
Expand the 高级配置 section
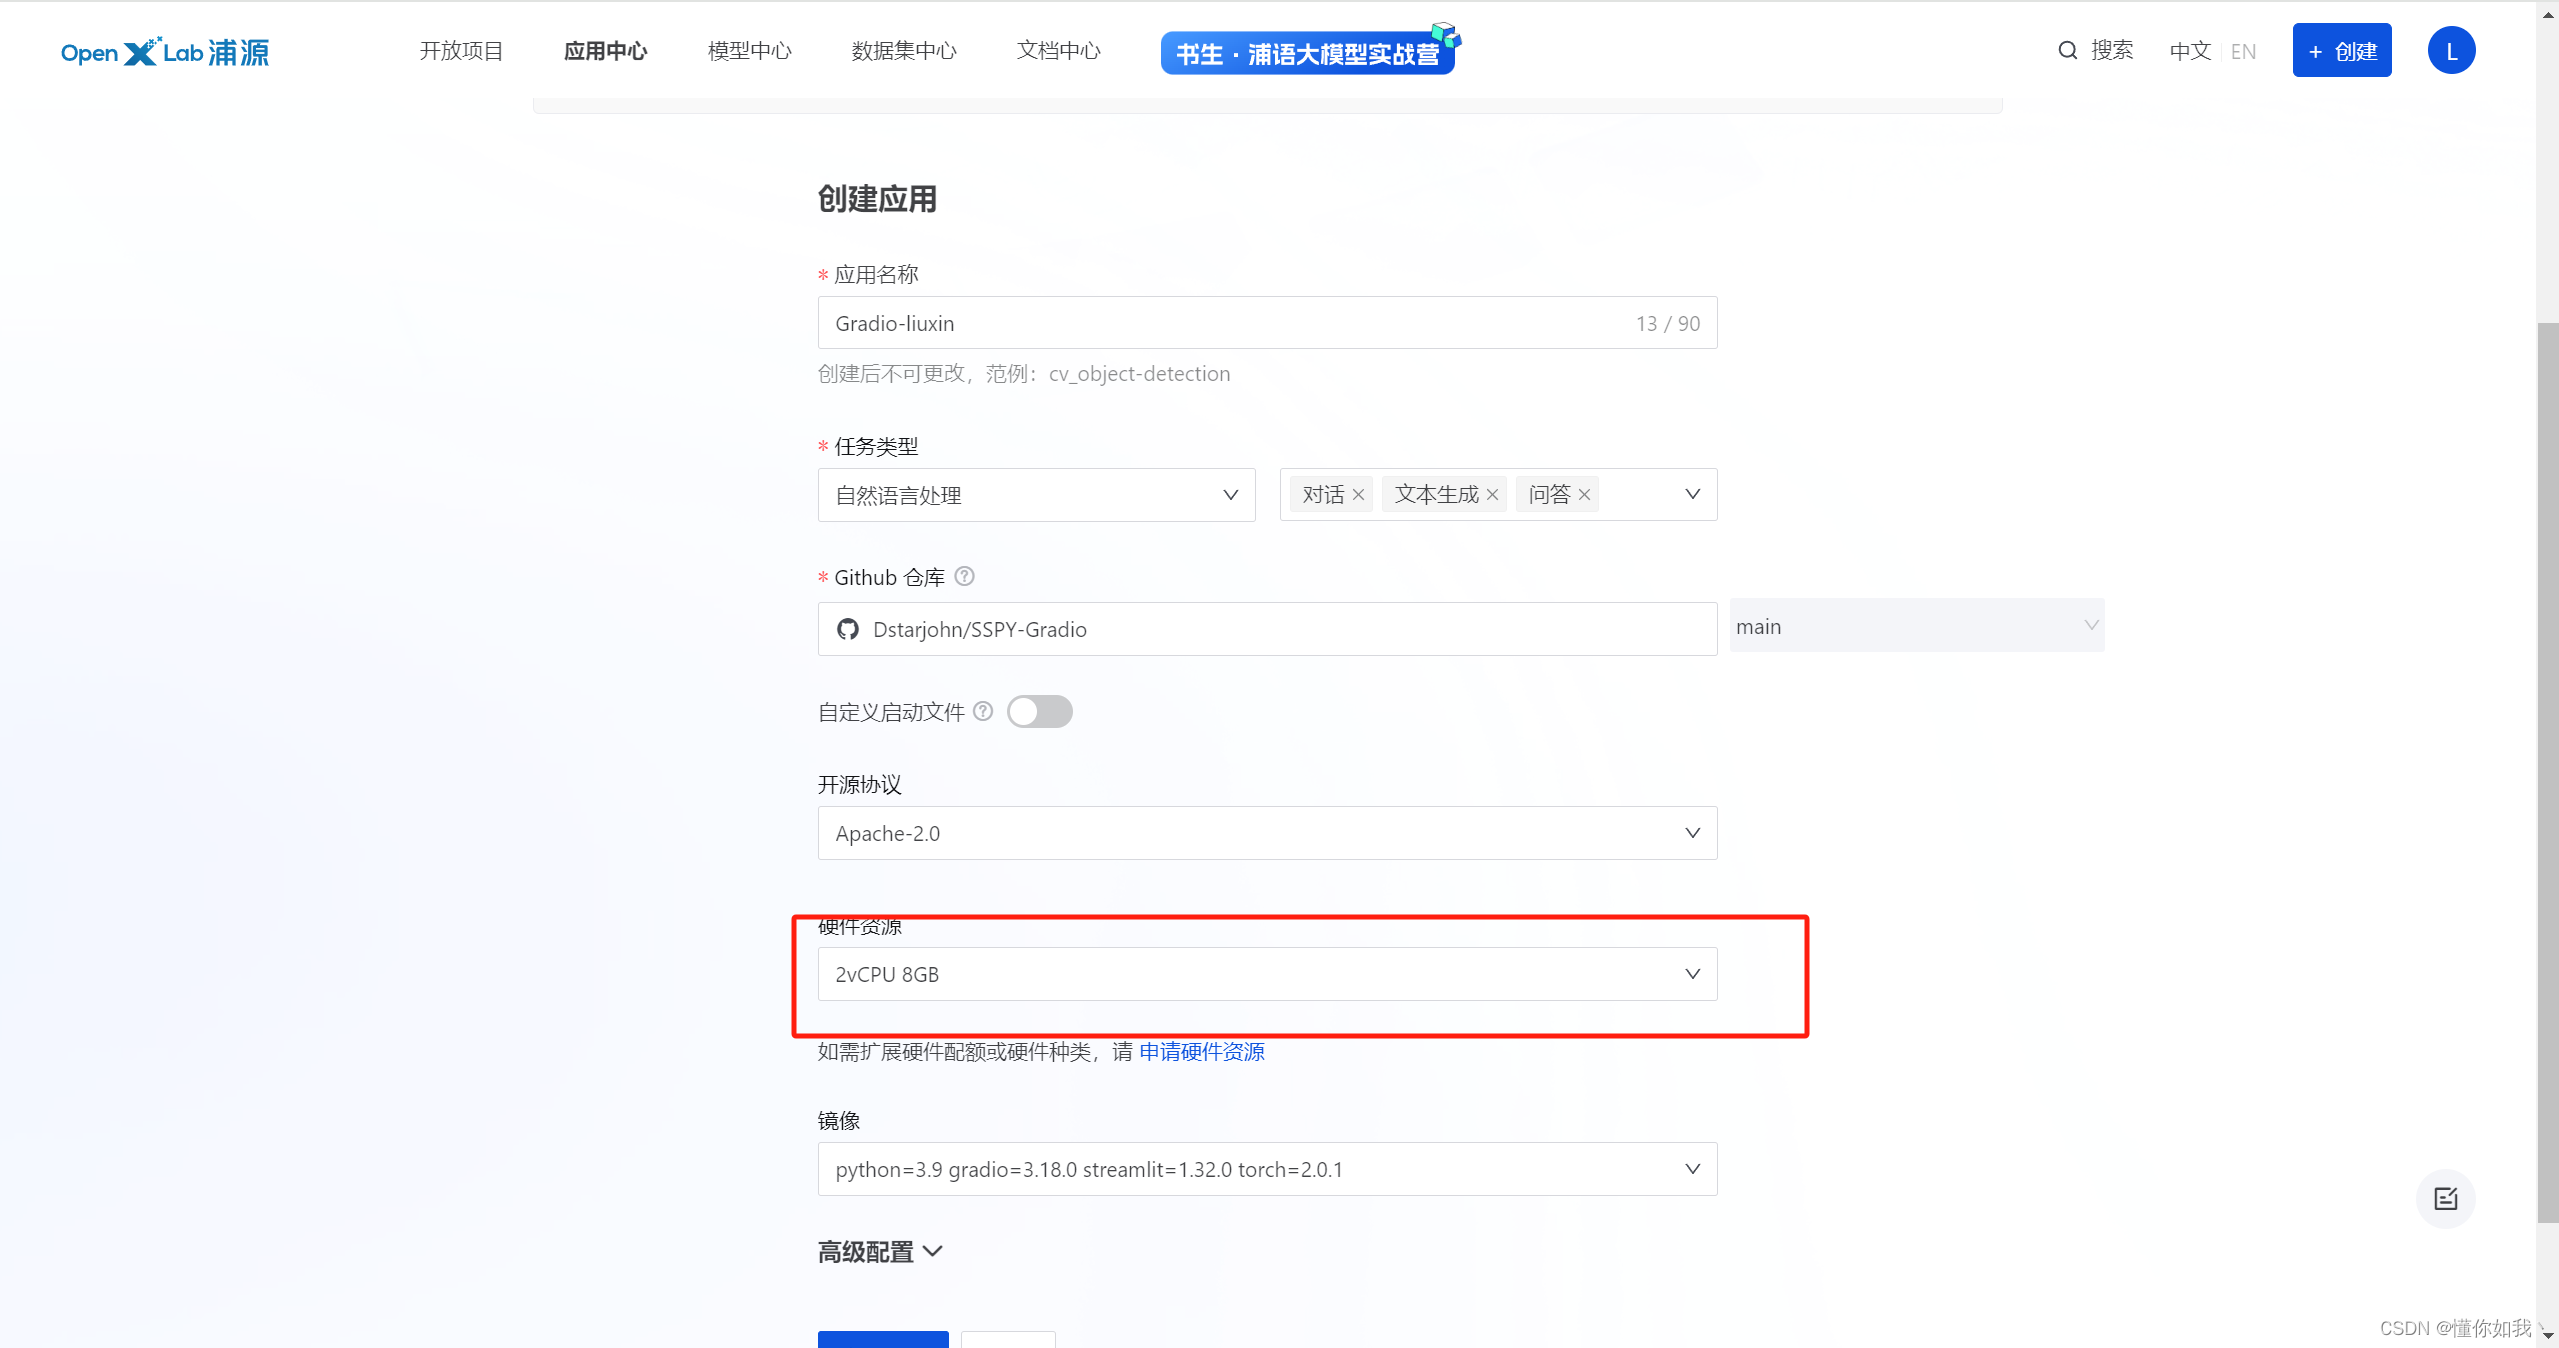tap(880, 1252)
